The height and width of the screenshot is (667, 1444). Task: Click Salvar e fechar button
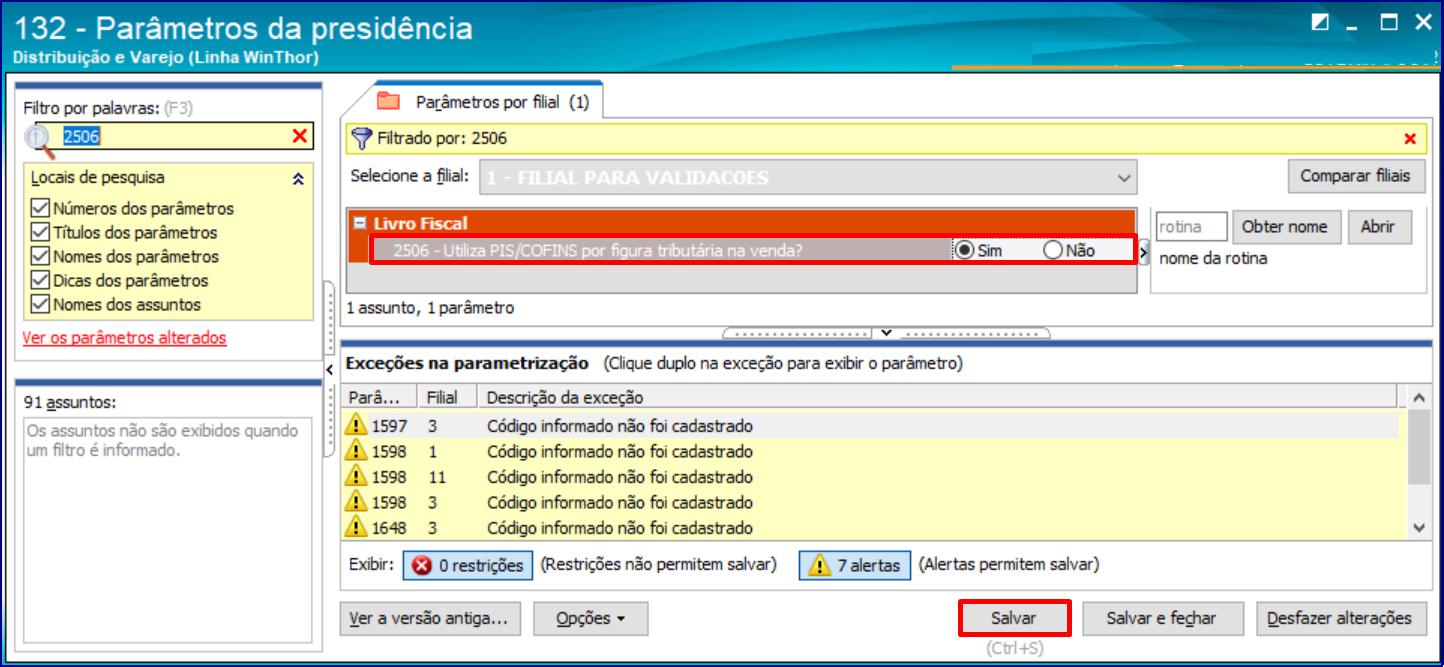point(1162,619)
